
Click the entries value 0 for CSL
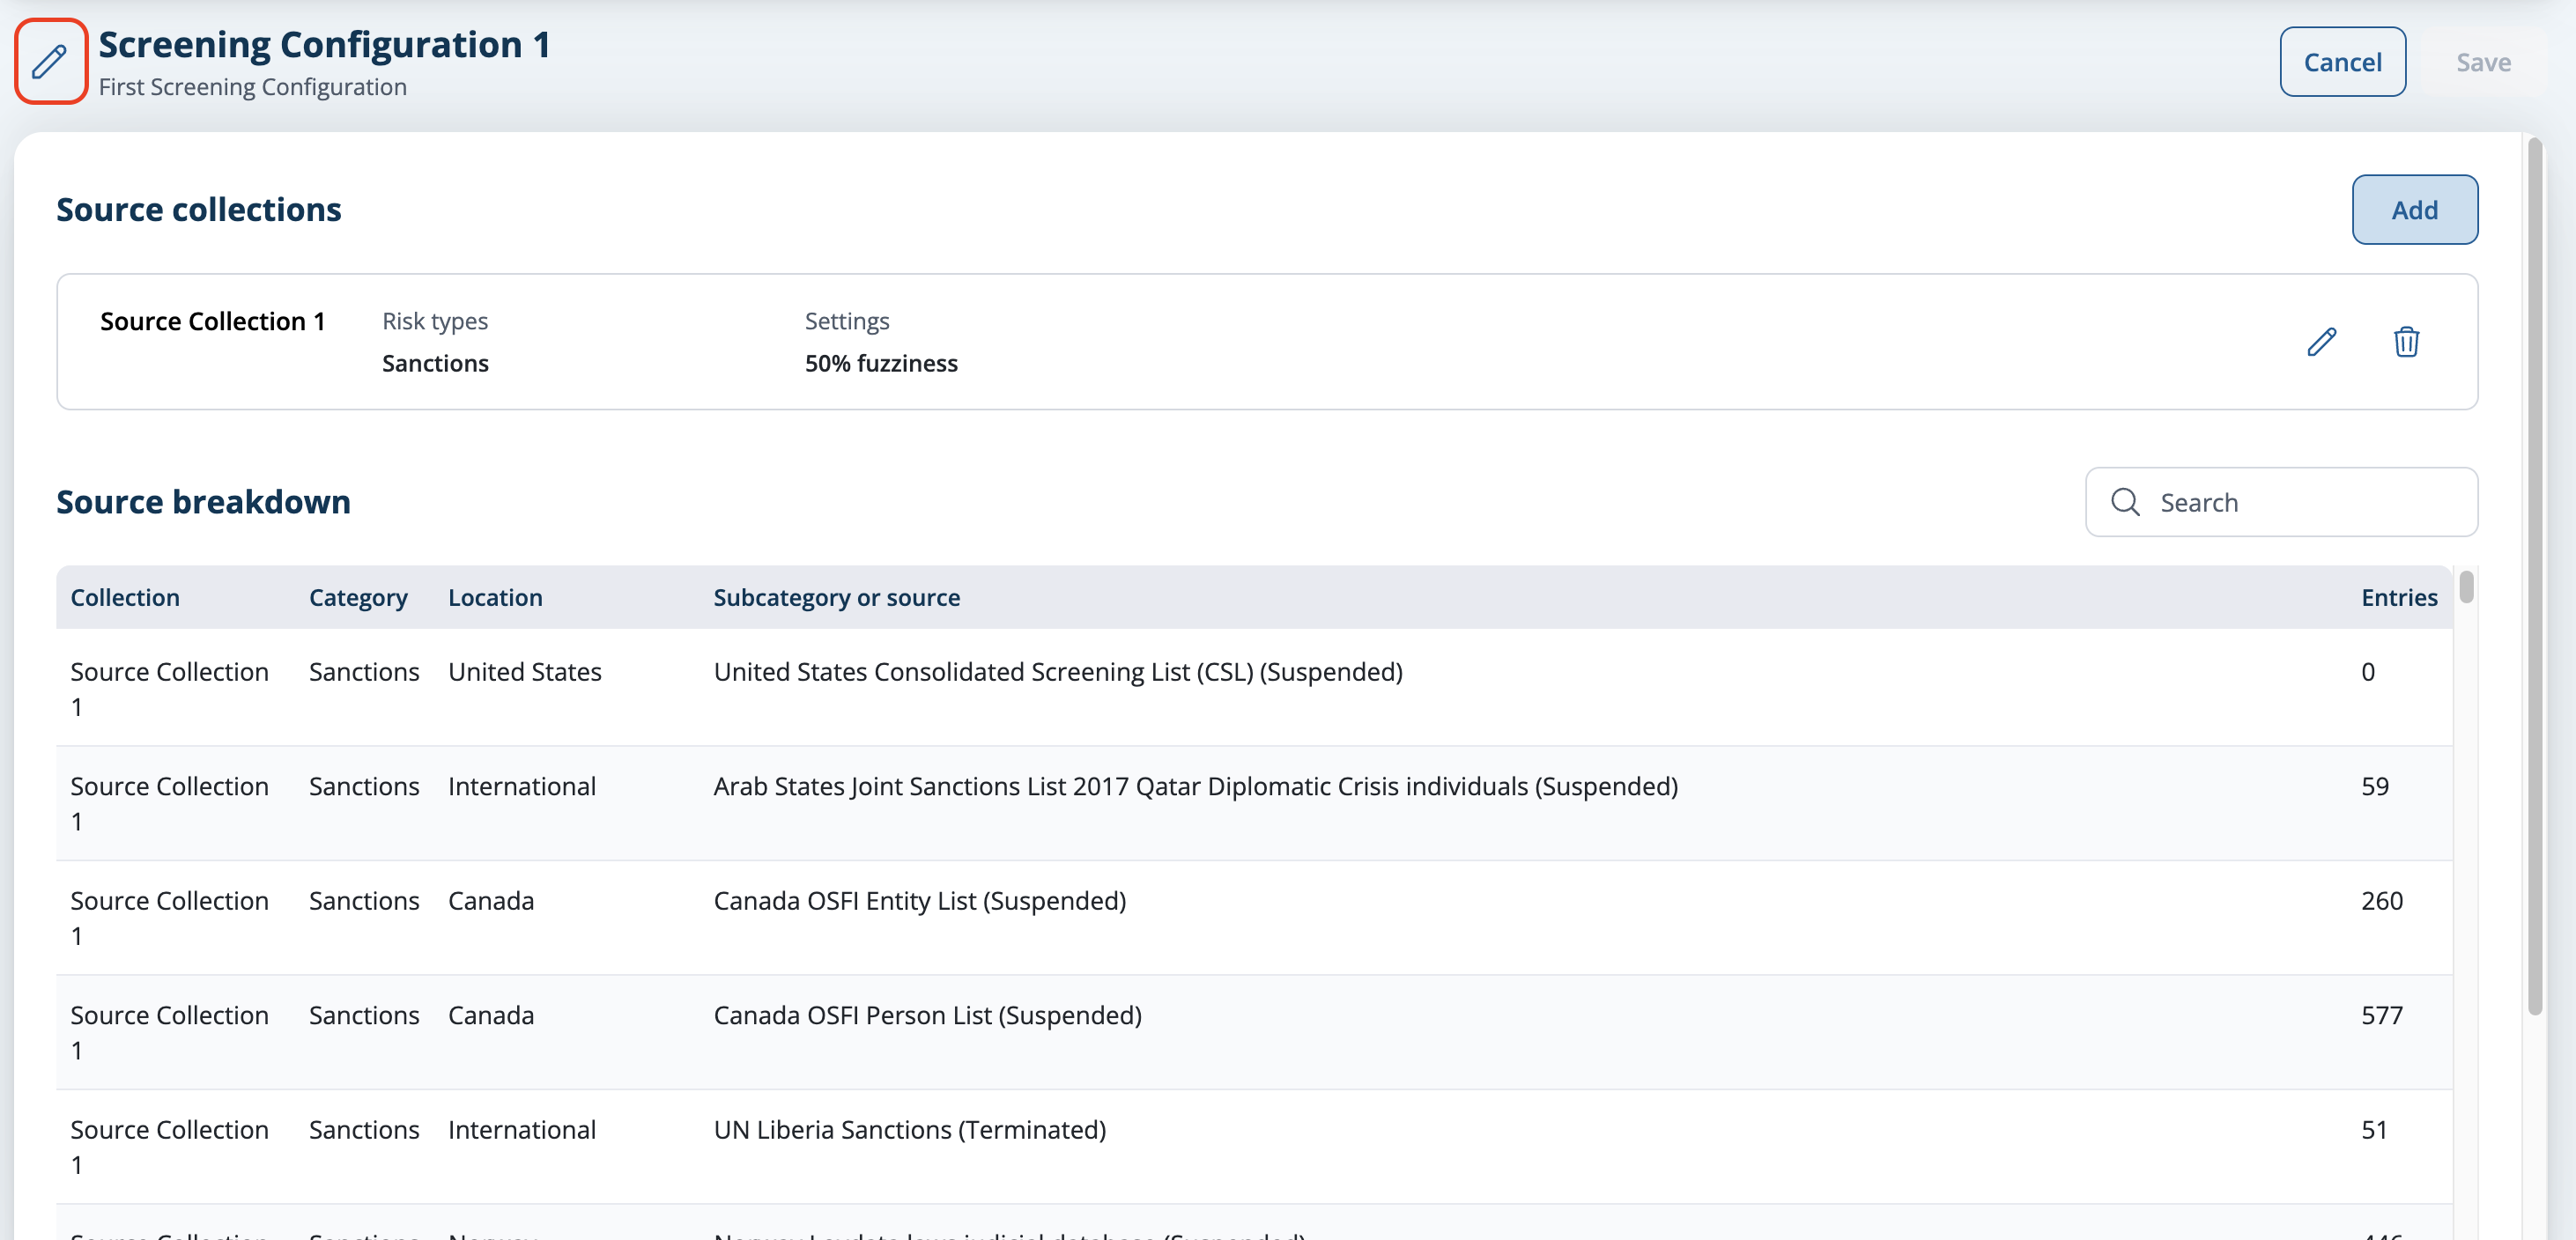coord(2367,672)
